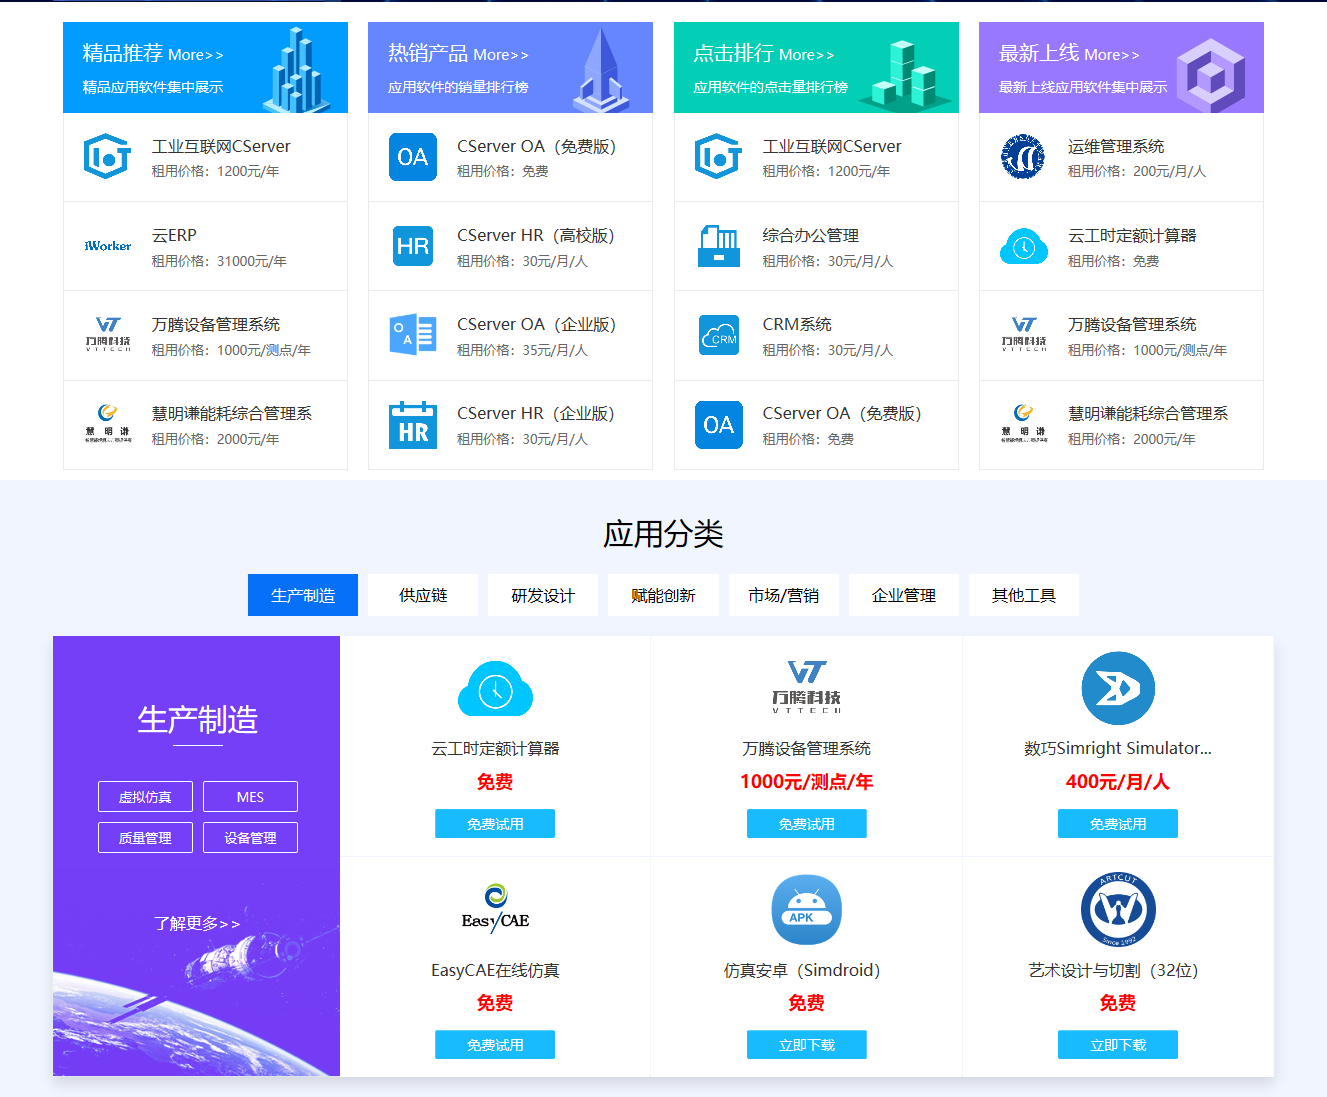The width and height of the screenshot is (1327, 1097).
Task: Click Outlook-style icon for CServer OA 企业版
Action: click(413, 335)
